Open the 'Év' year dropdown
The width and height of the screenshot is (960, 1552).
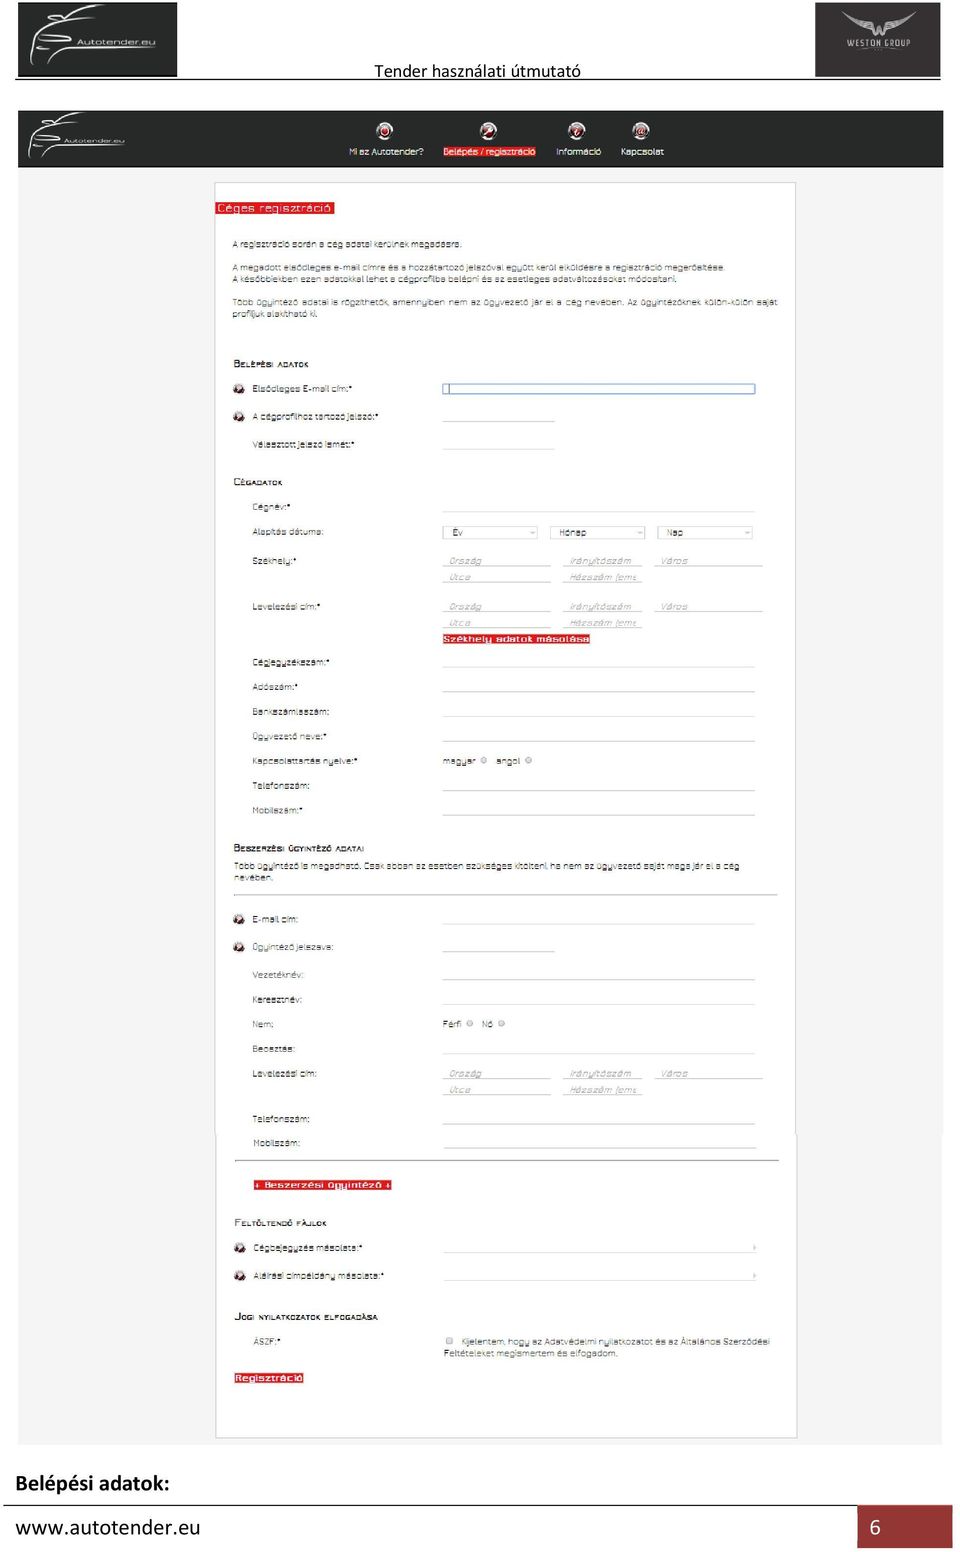pos(490,533)
